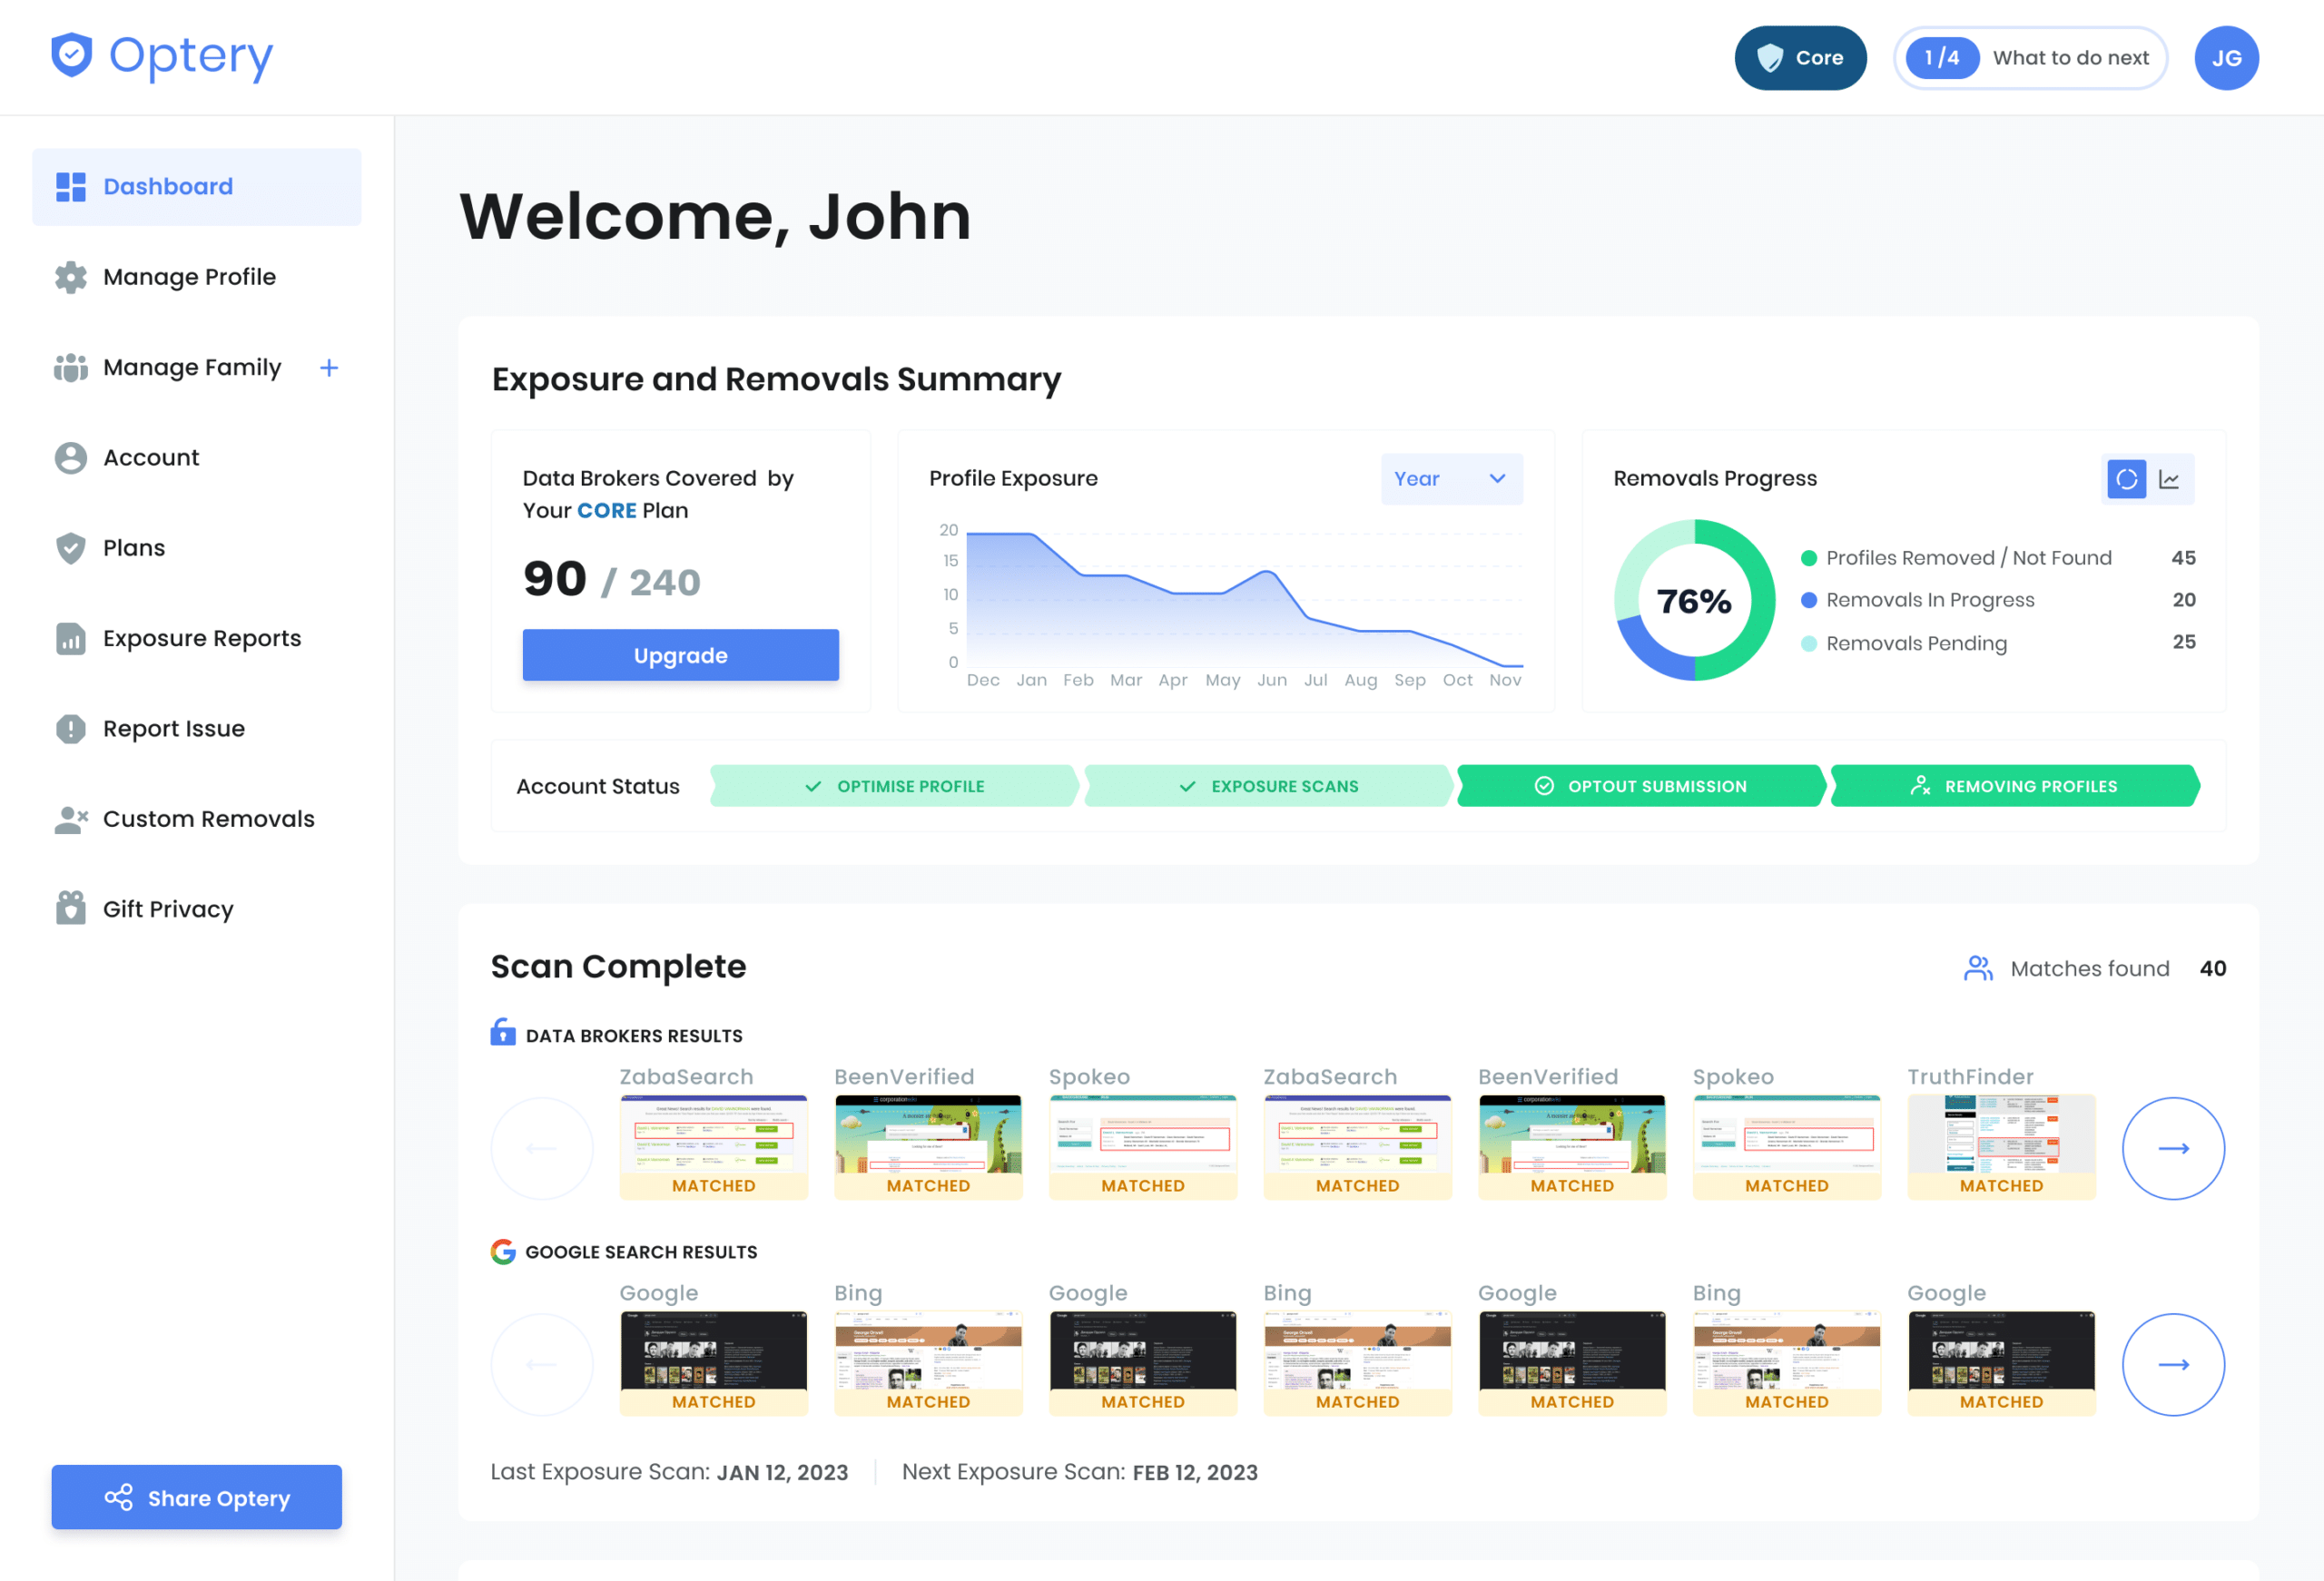
Task: Click next arrow in data brokers carousel
Action: pyautogui.click(x=2173, y=1148)
